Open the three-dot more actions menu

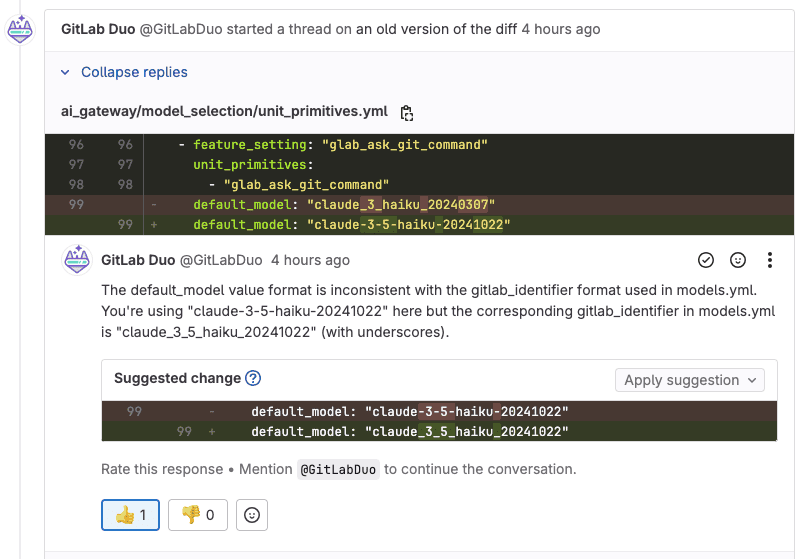tap(769, 261)
